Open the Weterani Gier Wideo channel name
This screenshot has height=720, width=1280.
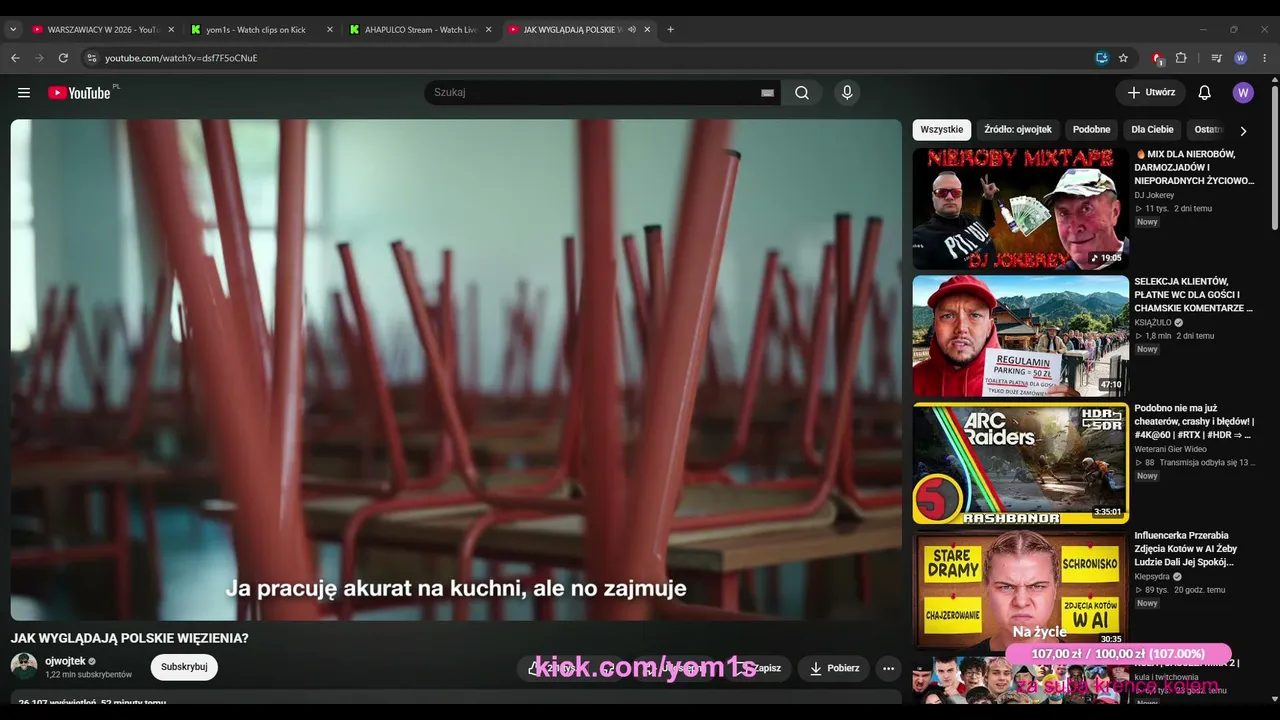pos(1170,450)
